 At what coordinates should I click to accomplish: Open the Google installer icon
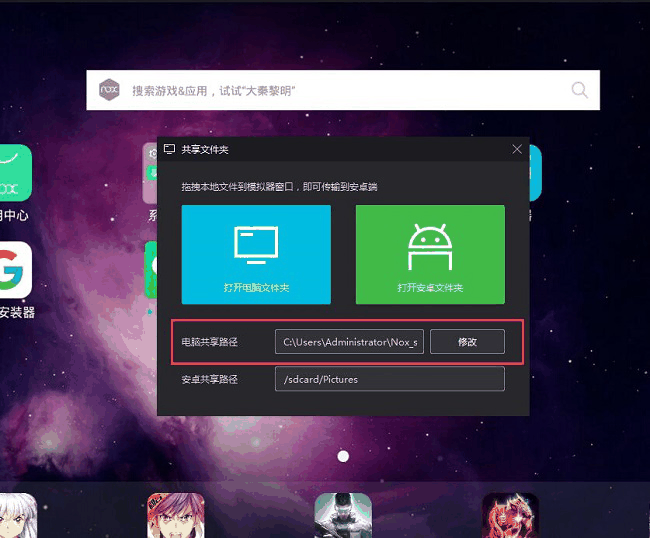click(15, 270)
